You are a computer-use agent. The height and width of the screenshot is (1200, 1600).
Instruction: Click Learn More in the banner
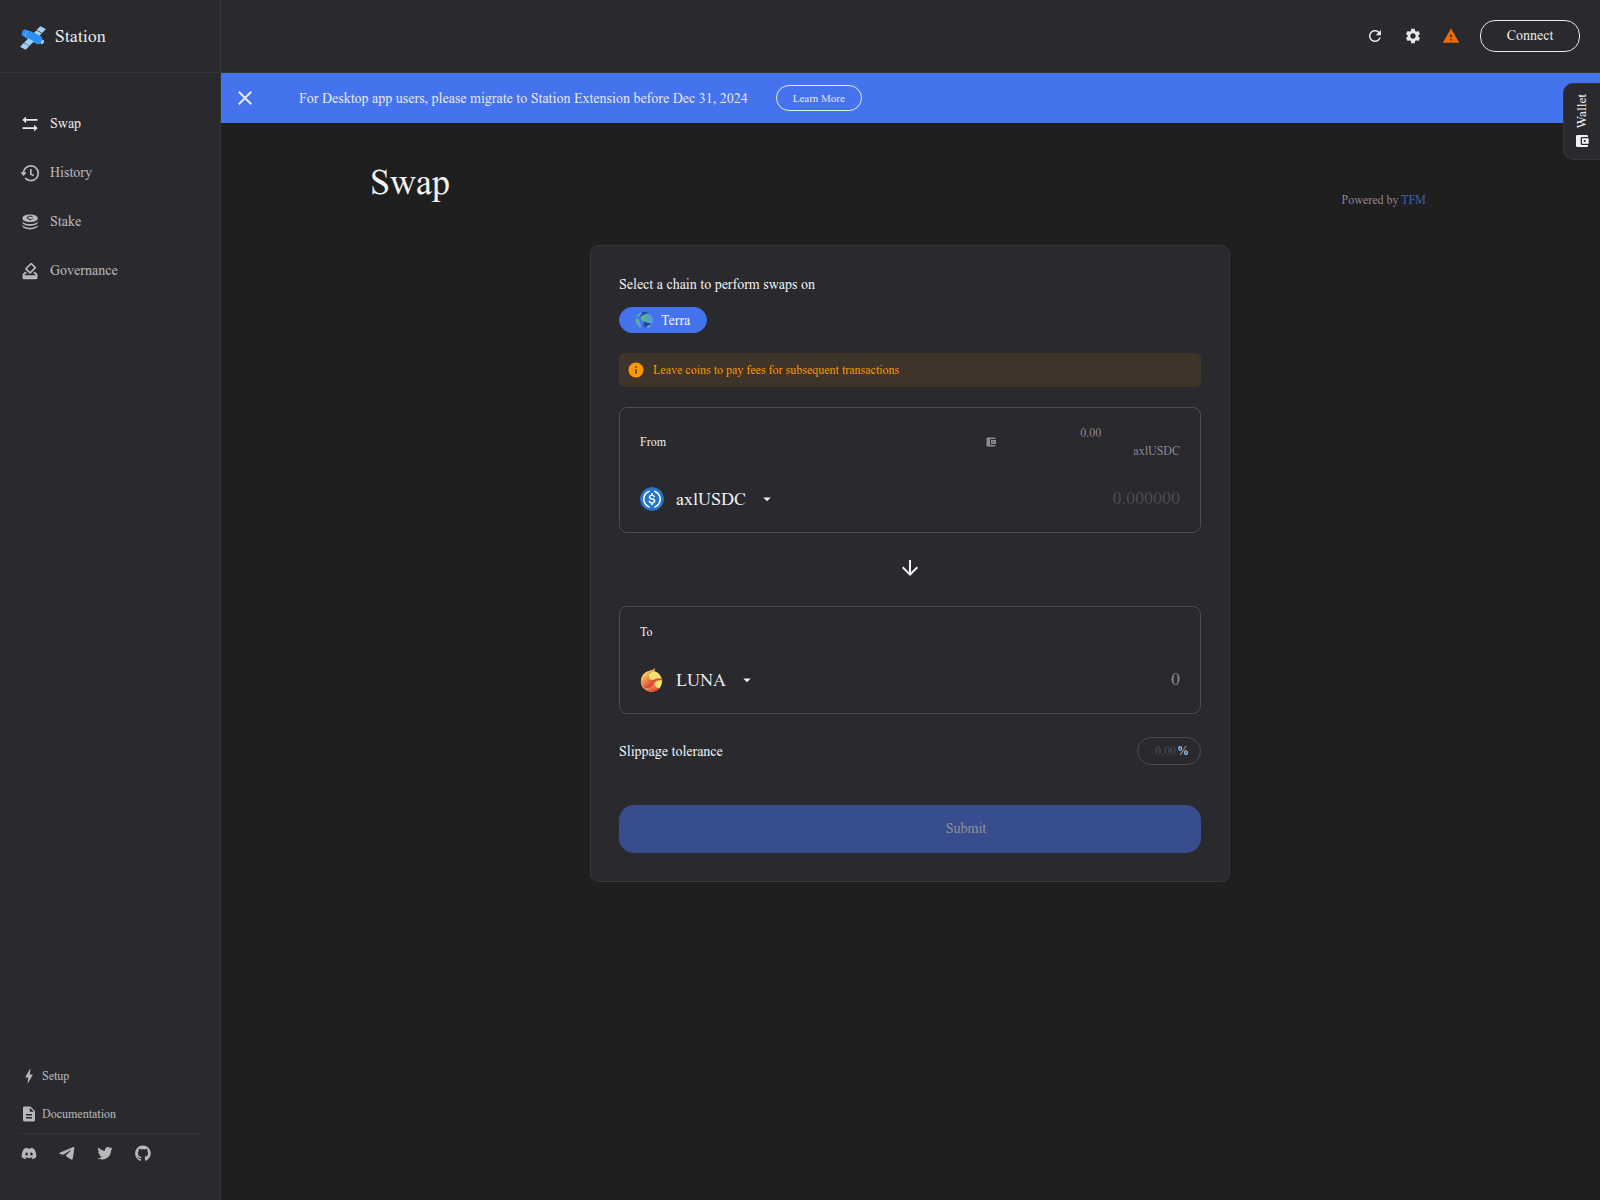819,98
